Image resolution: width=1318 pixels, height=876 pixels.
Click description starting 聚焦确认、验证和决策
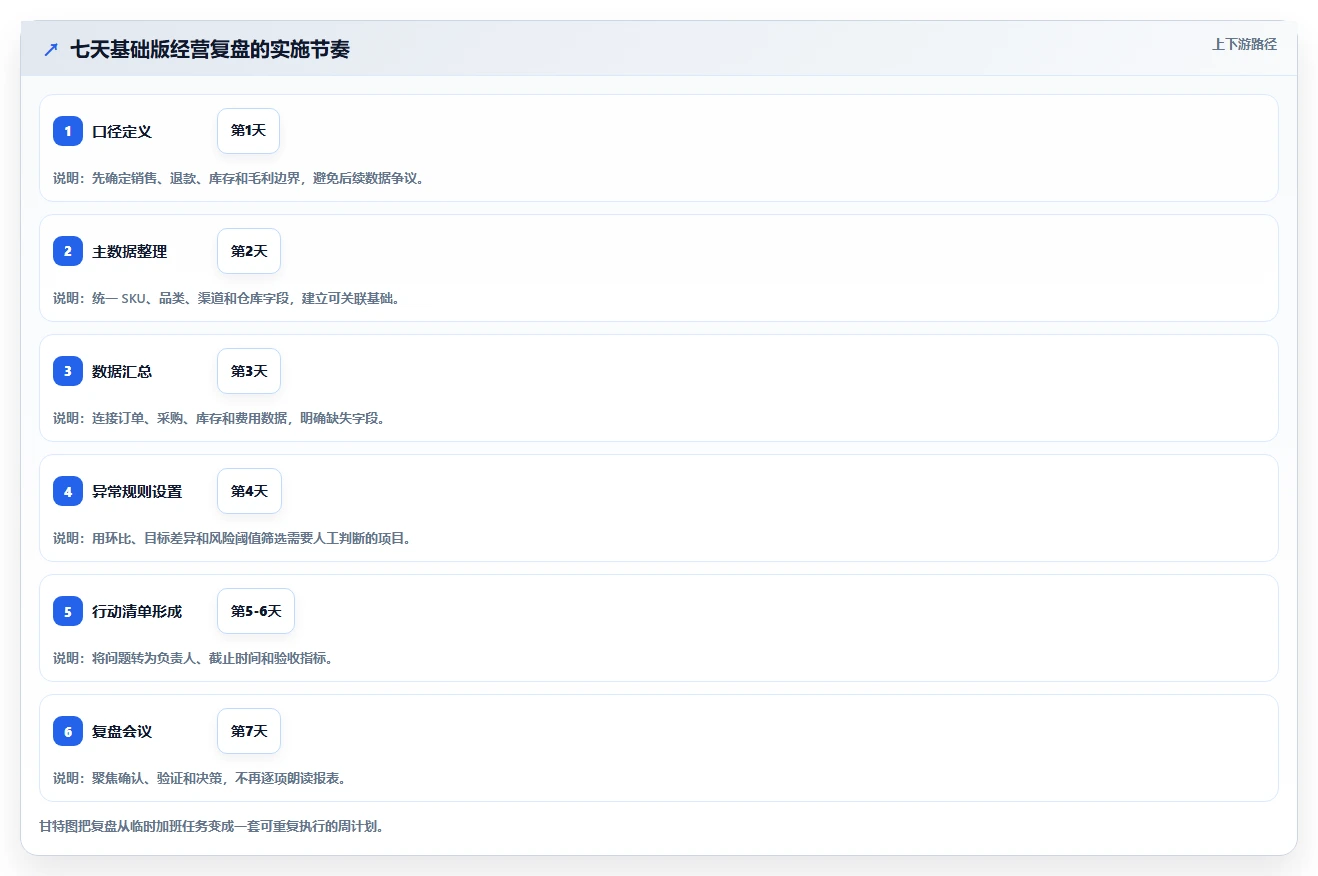[199, 778]
